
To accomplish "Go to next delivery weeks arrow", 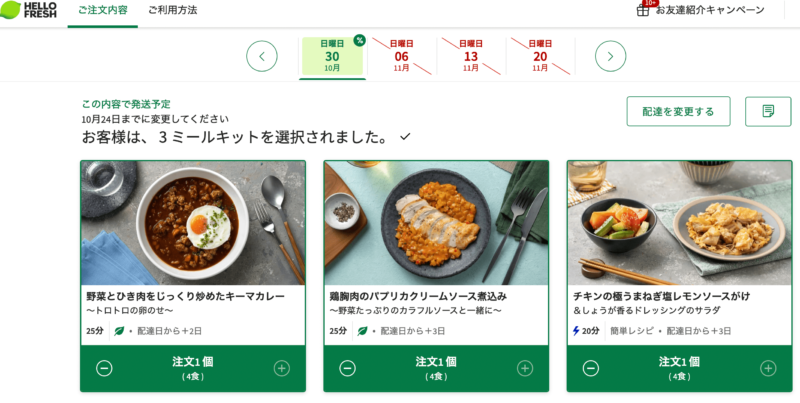I will (610, 56).
